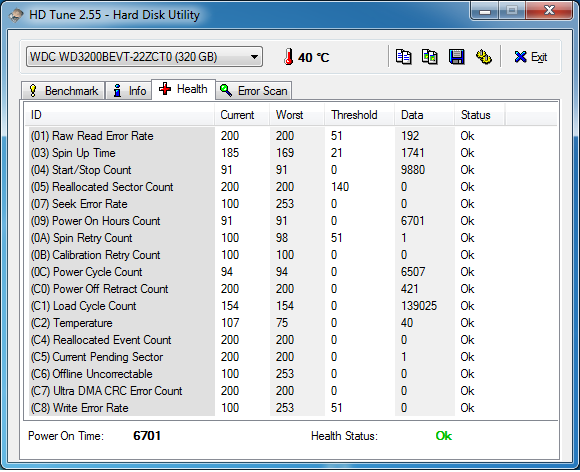Click the copy screenshot icon

(430, 57)
